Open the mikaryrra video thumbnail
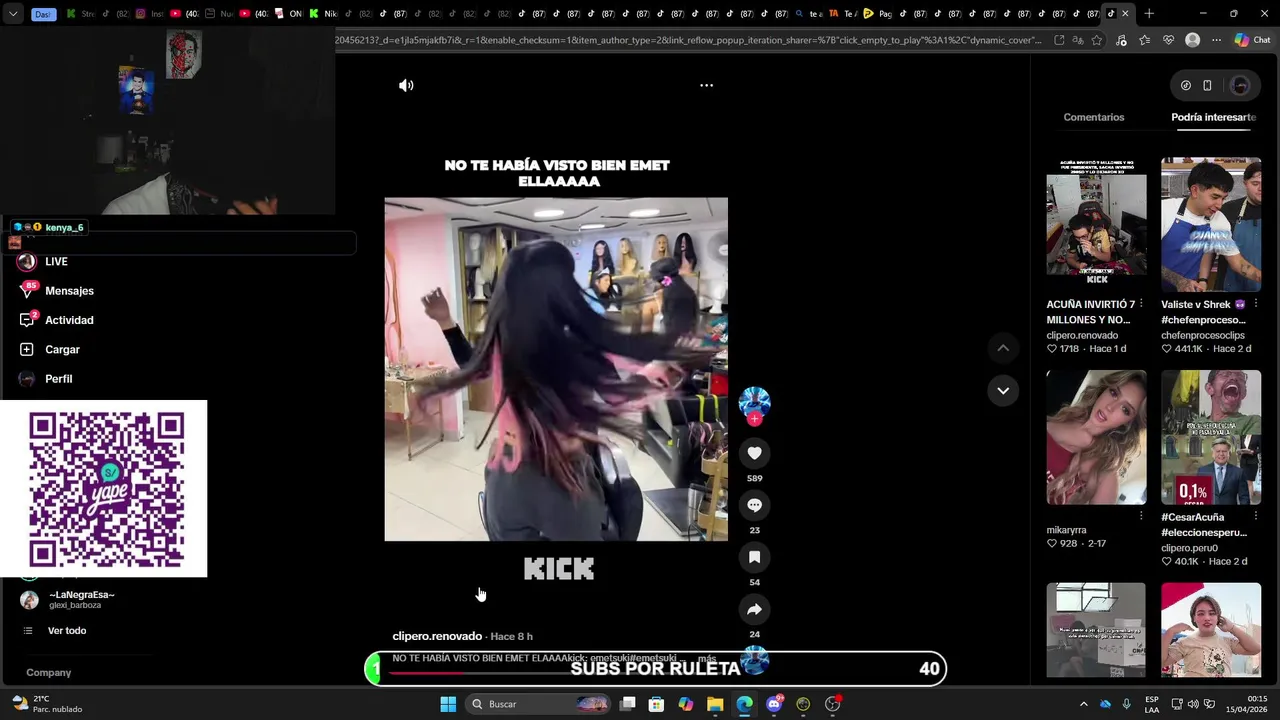1280x720 pixels. click(x=1096, y=437)
